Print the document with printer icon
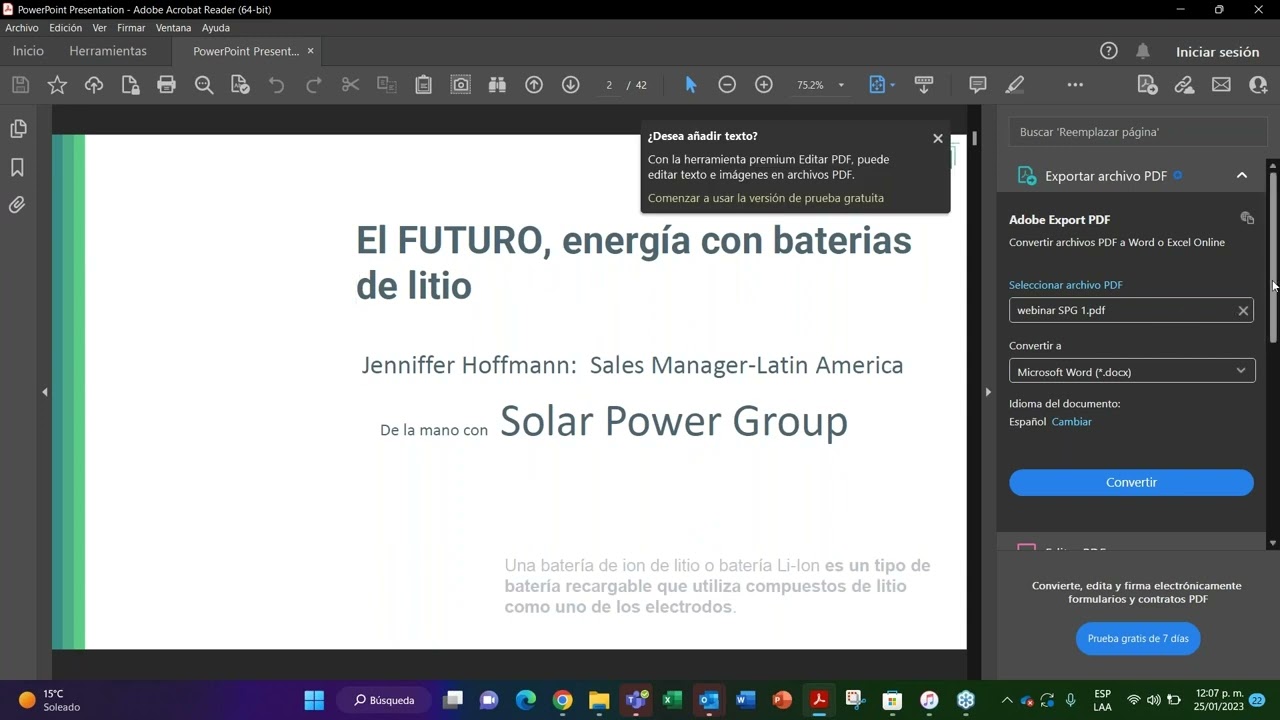This screenshot has height=720, width=1280. (167, 85)
